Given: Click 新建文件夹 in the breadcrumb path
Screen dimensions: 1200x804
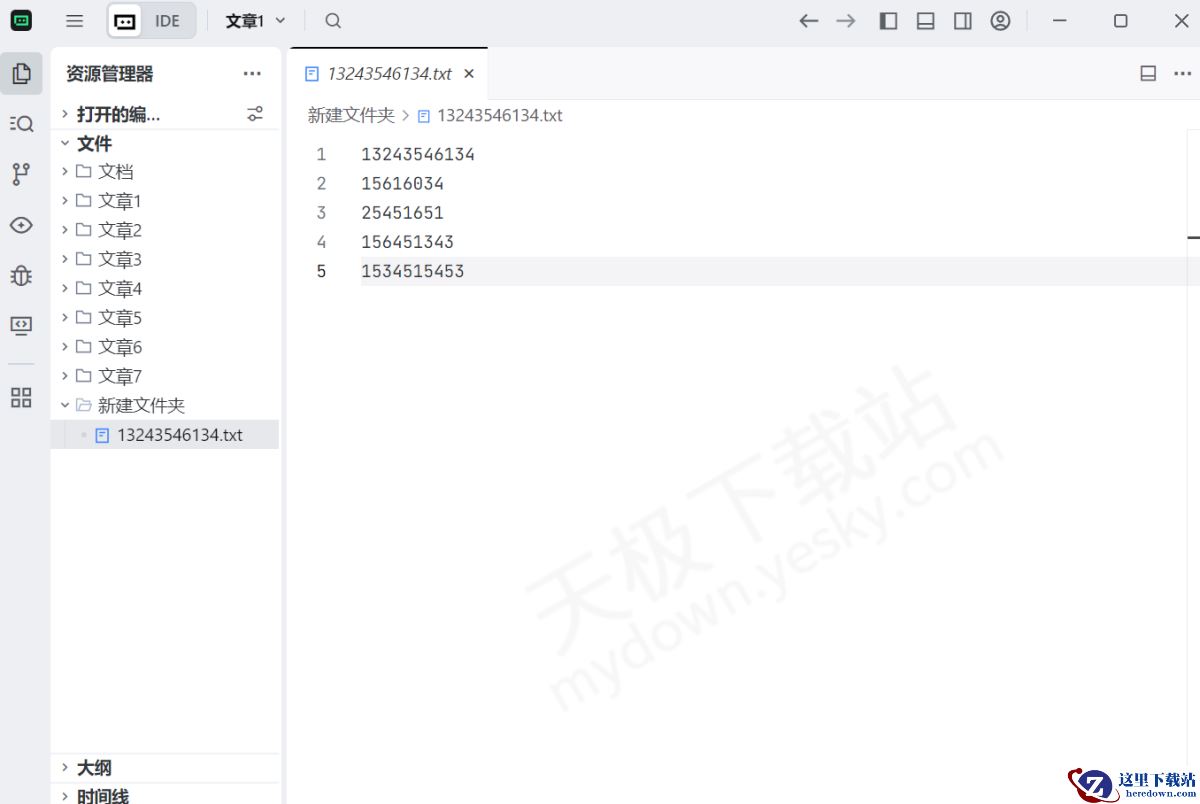Looking at the screenshot, I should click(350, 115).
